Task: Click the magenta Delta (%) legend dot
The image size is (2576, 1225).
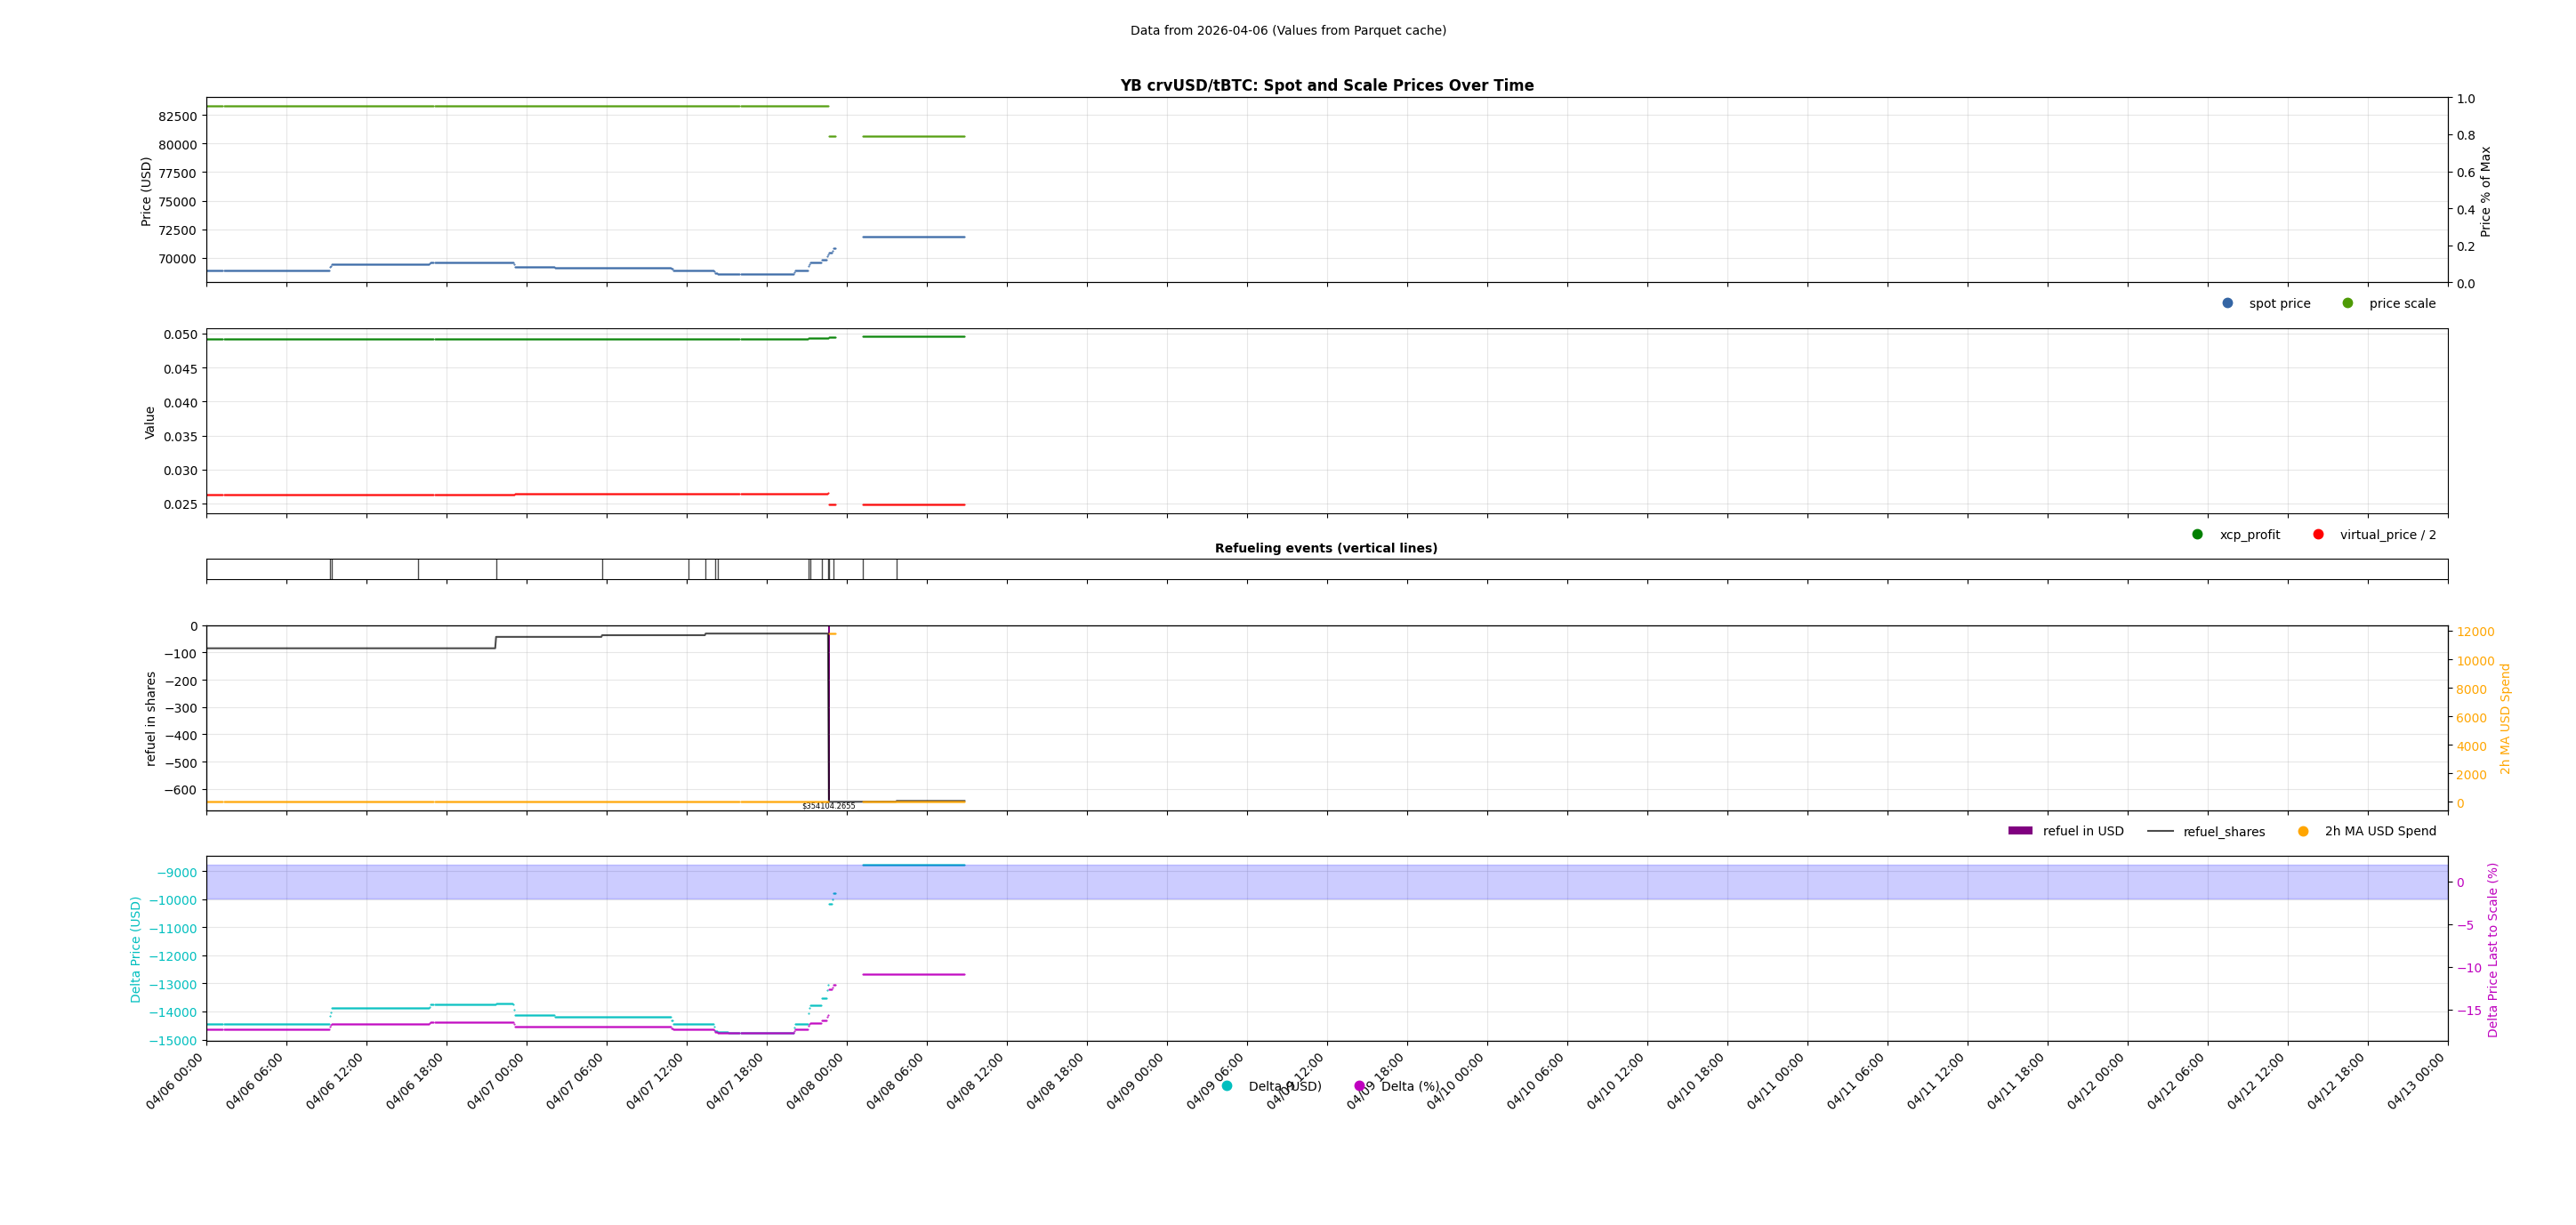Action: point(1359,1086)
